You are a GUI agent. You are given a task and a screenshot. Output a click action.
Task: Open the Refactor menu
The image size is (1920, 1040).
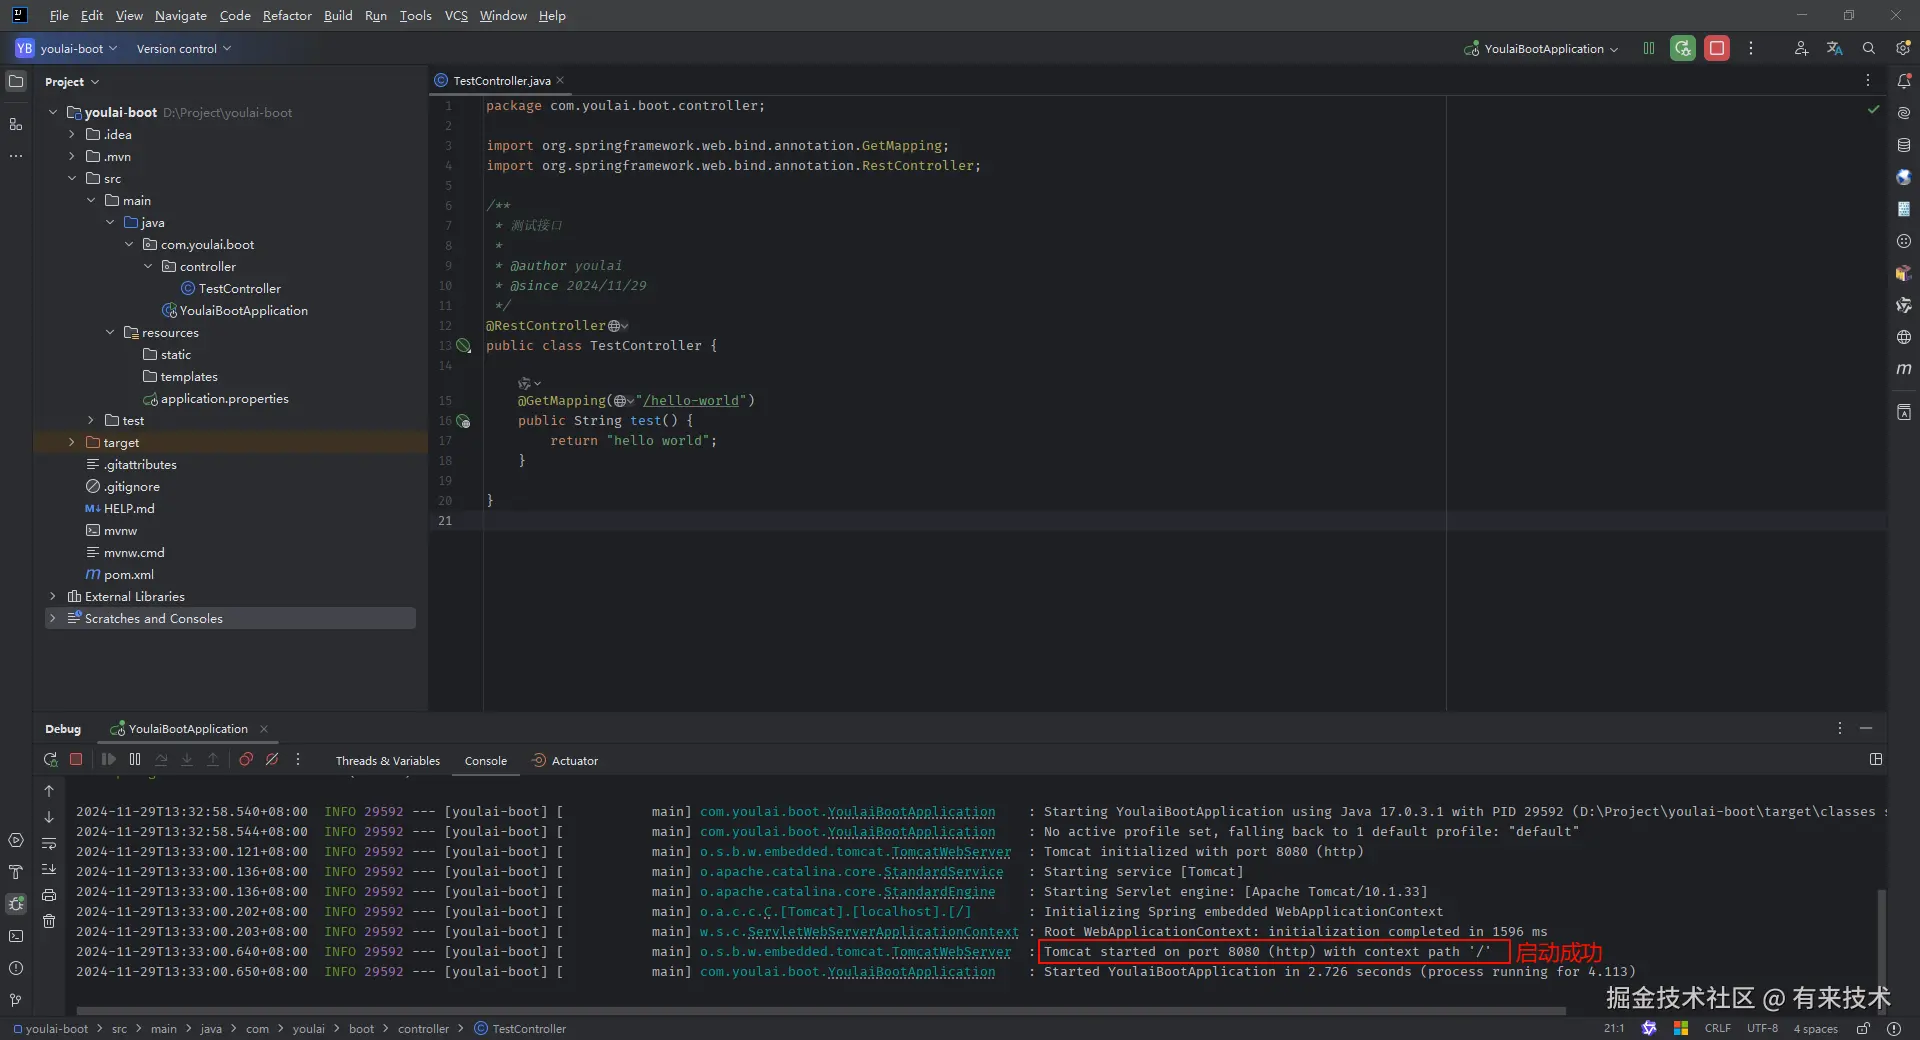(287, 15)
